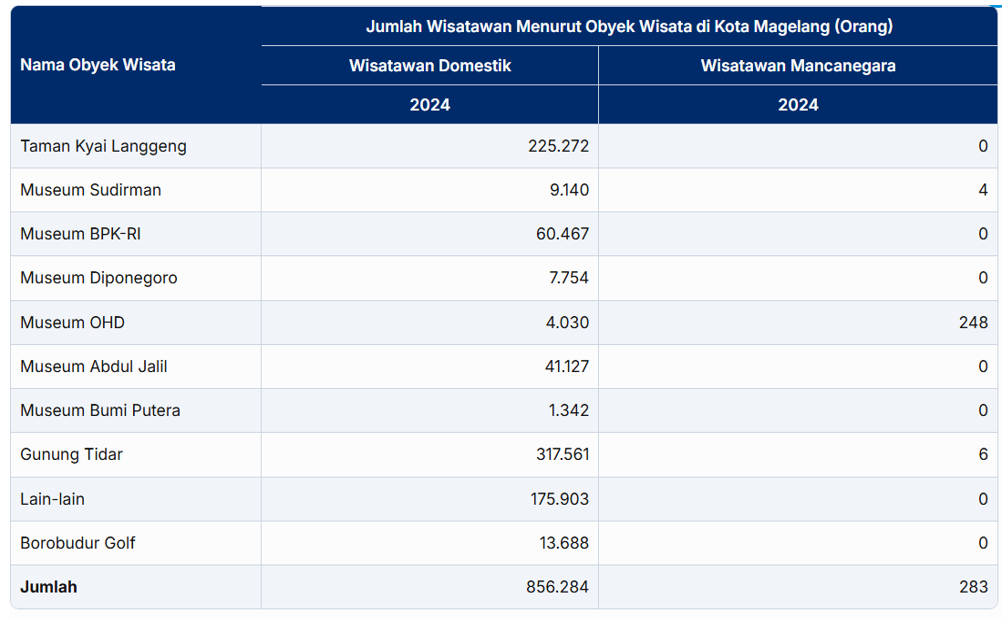This screenshot has width=1006, height=619.
Task: Select the Lain-lain row label
Action: (59, 498)
